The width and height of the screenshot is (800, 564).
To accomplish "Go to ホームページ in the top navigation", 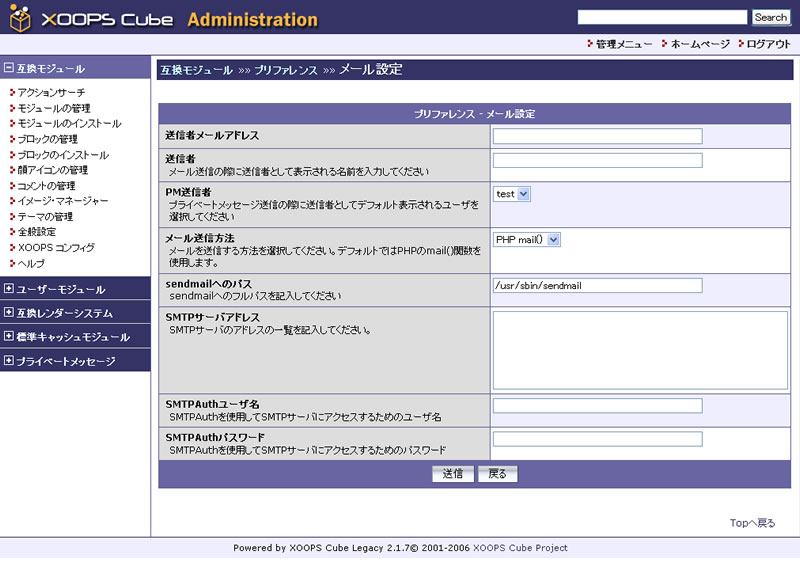I will pyautogui.click(x=700, y=44).
